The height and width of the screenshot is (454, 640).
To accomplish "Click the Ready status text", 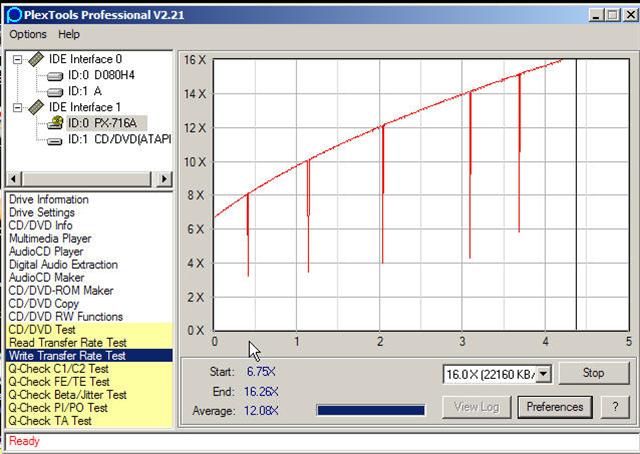I will [24, 441].
